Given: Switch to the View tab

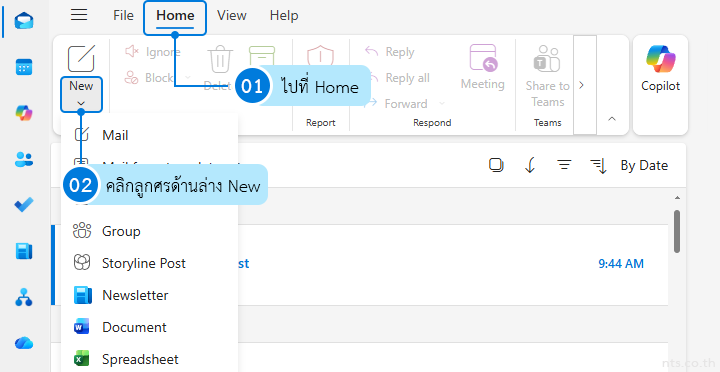Looking at the screenshot, I should (x=232, y=15).
